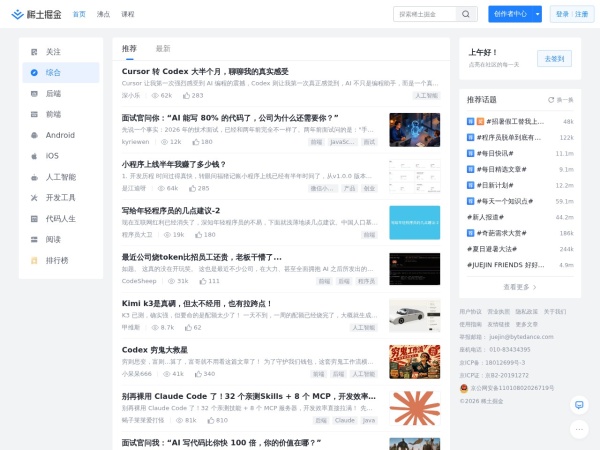Expand 查看更多 in recommended topics
The image size is (600, 450).
point(520,287)
